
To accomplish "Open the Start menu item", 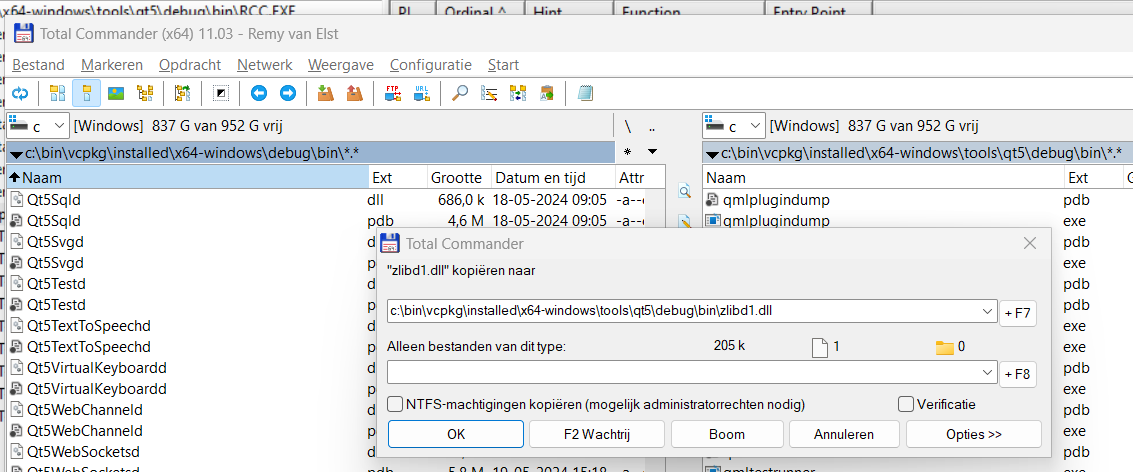I will [x=503, y=65].
